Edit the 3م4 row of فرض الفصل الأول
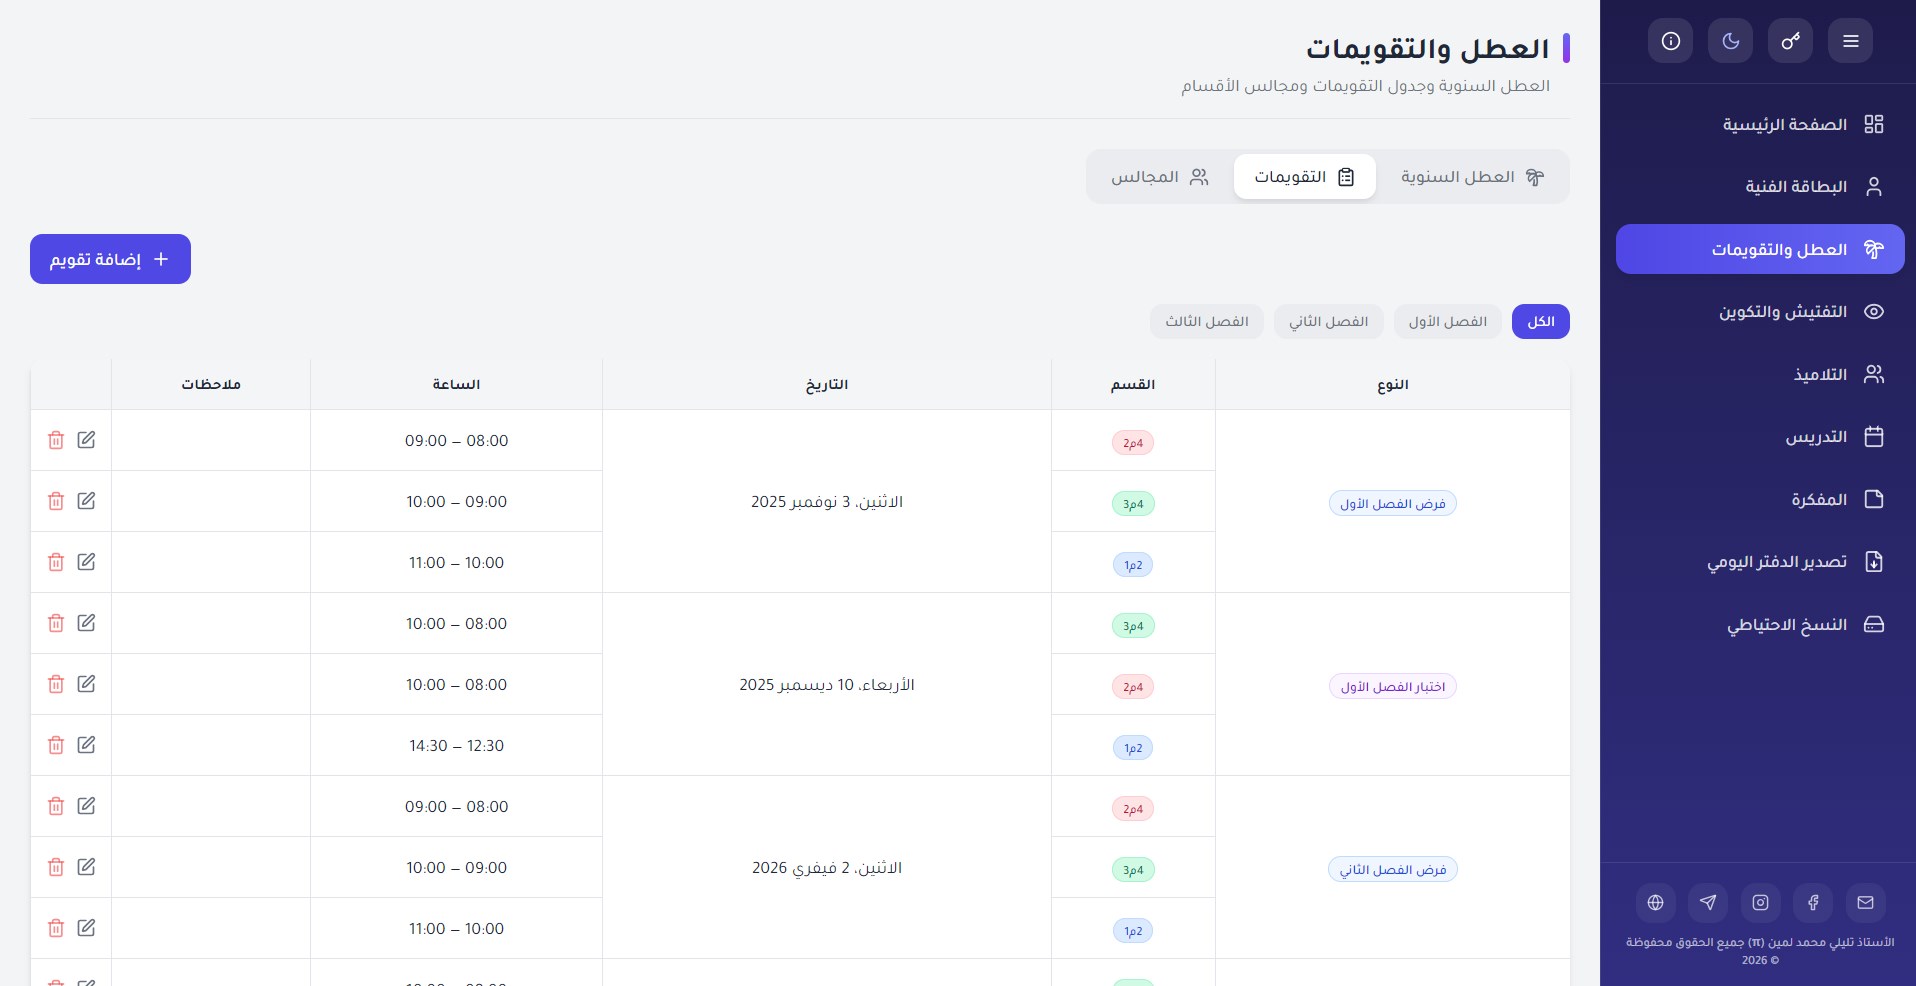The height and width of the screenshot is (986, 1916). point(86,500)
